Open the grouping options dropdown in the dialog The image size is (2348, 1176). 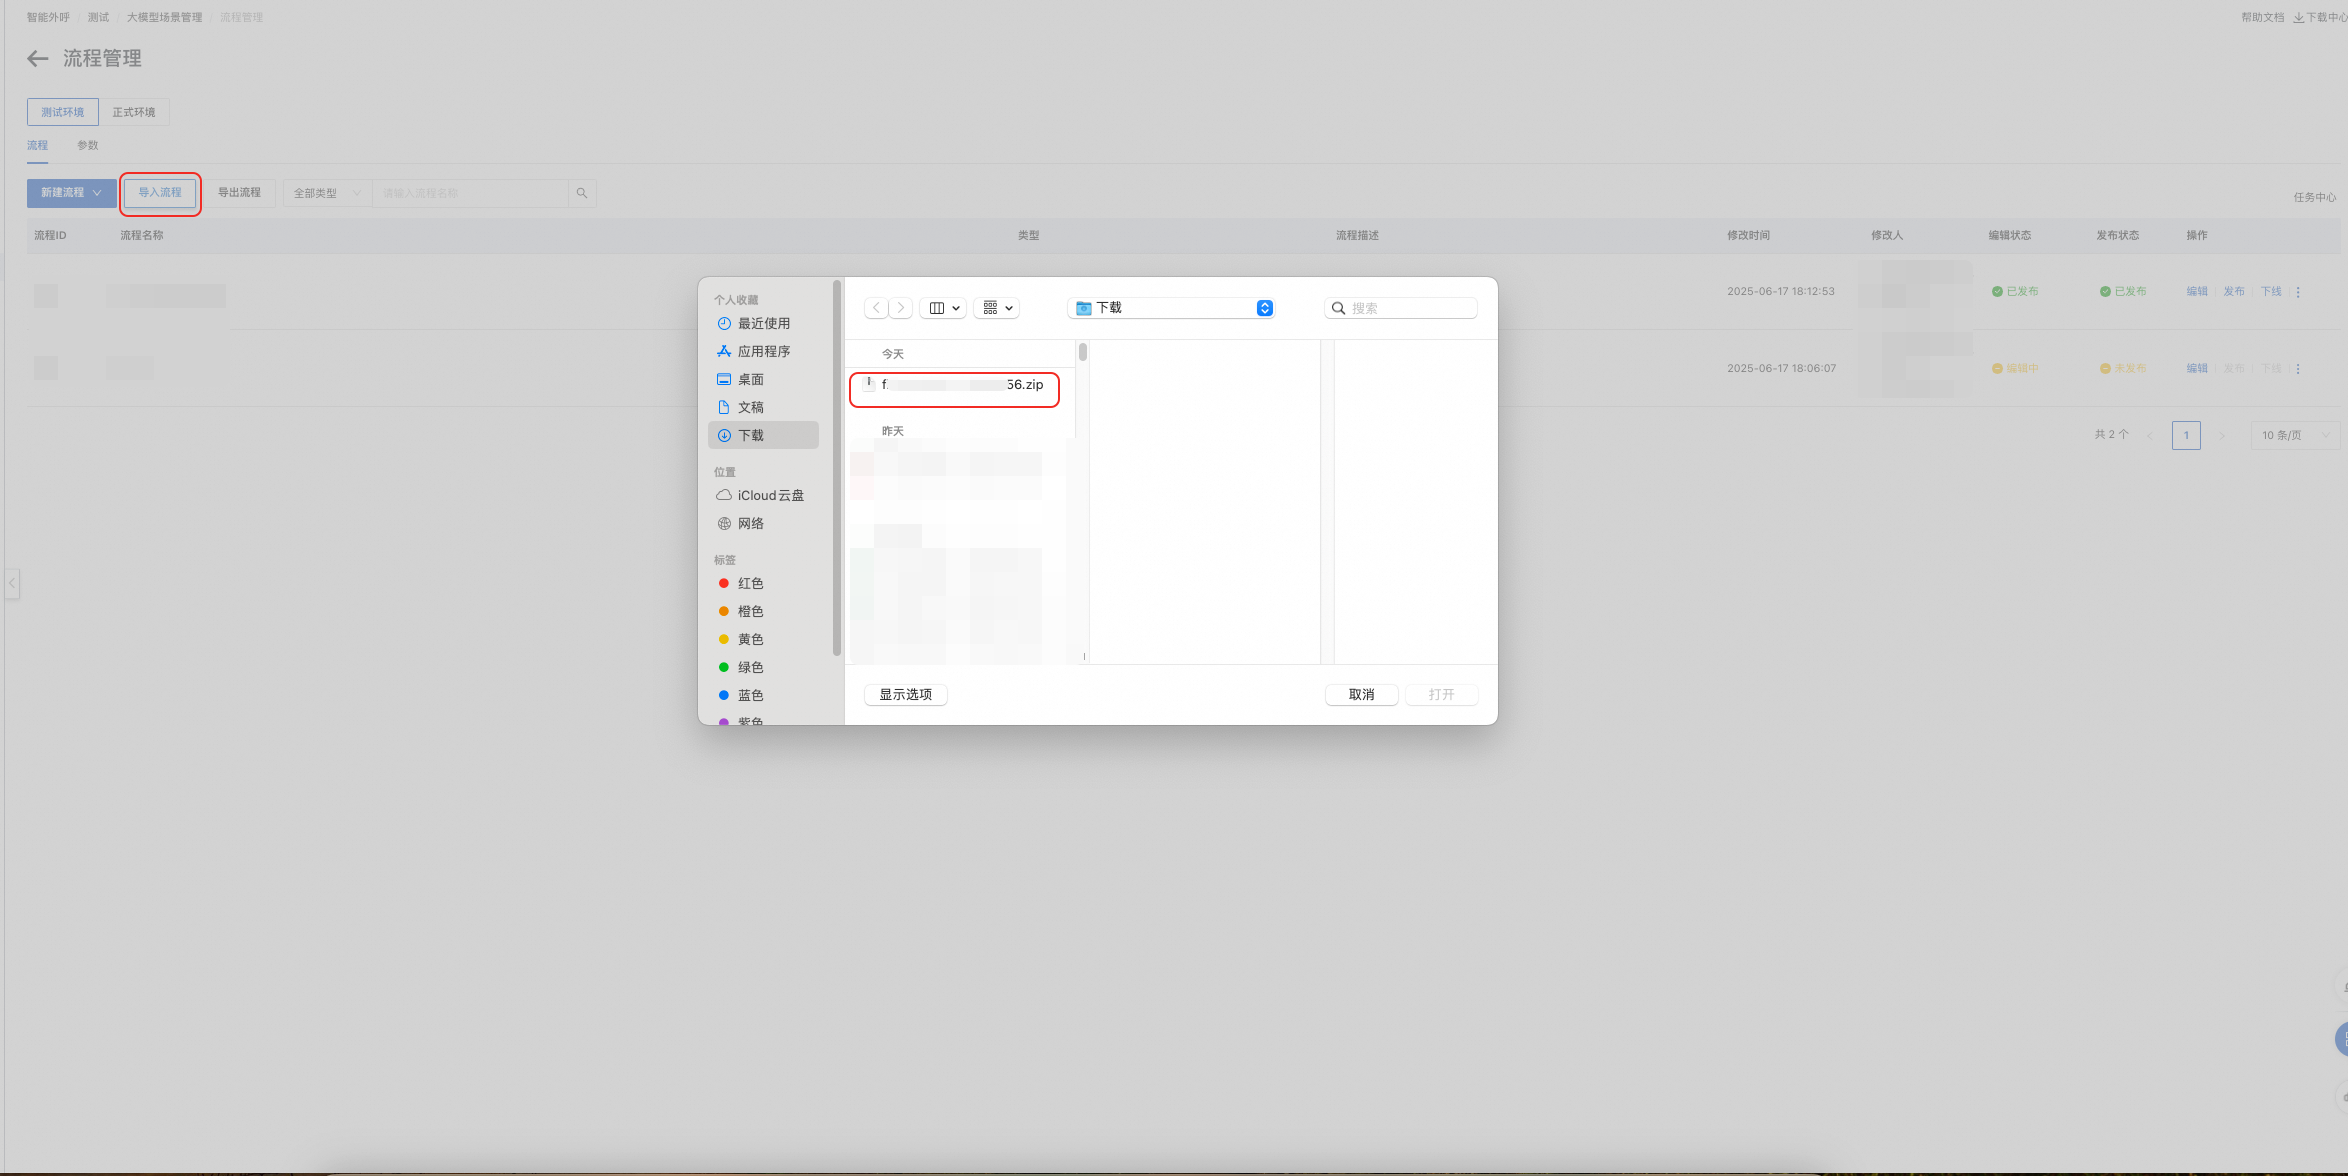(997, 308)
